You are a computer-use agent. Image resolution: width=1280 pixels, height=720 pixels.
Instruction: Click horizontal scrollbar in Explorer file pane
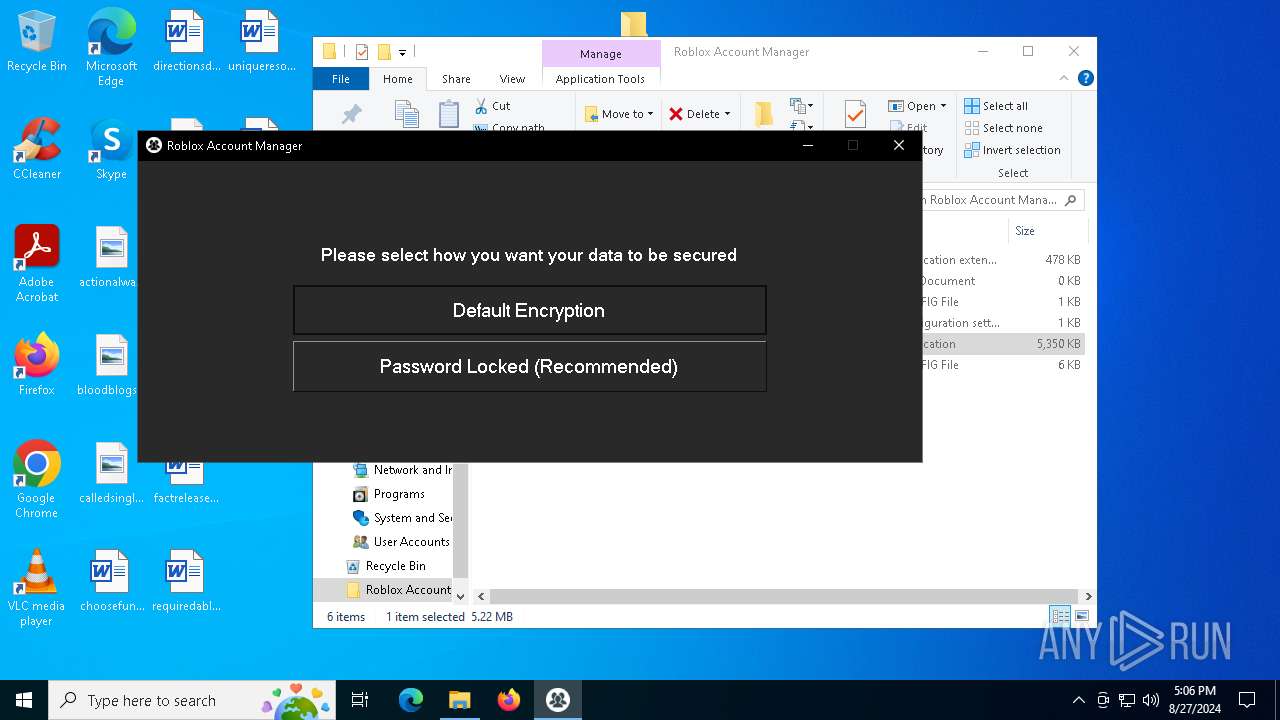(x=784, y=596)
